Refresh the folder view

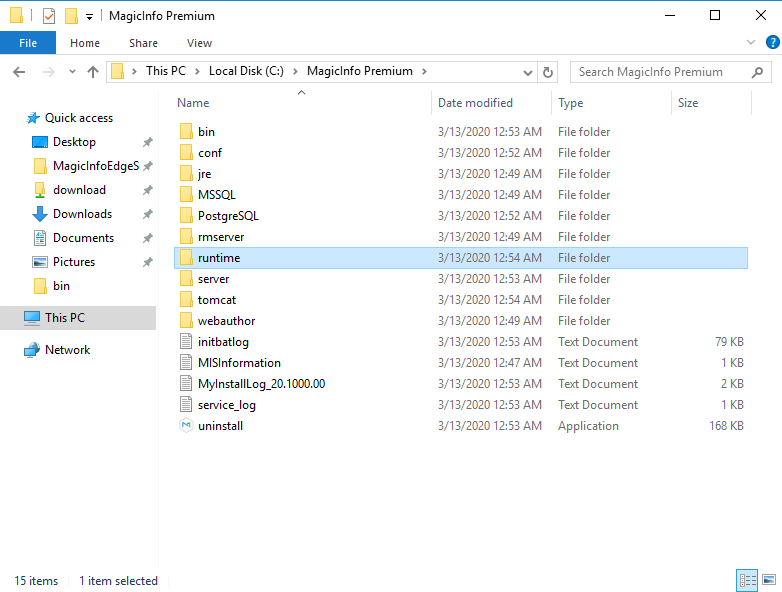click(548, 72)
